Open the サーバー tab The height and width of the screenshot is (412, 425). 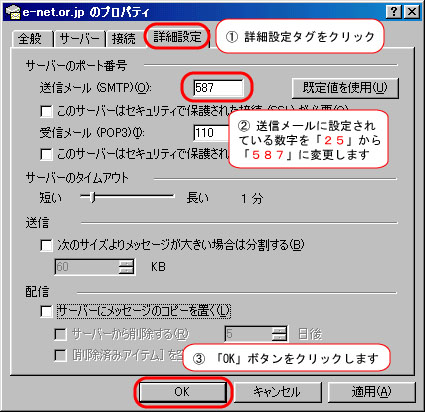point(79,39)
